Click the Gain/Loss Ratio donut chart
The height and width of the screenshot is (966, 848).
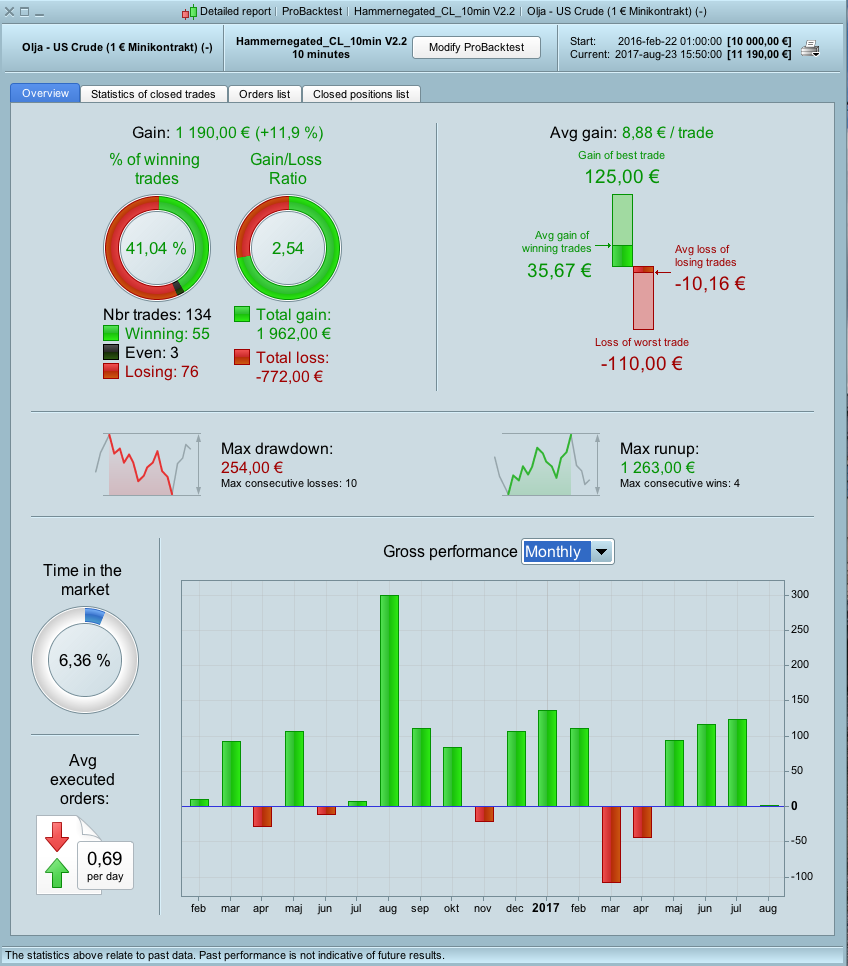(288, 248)
